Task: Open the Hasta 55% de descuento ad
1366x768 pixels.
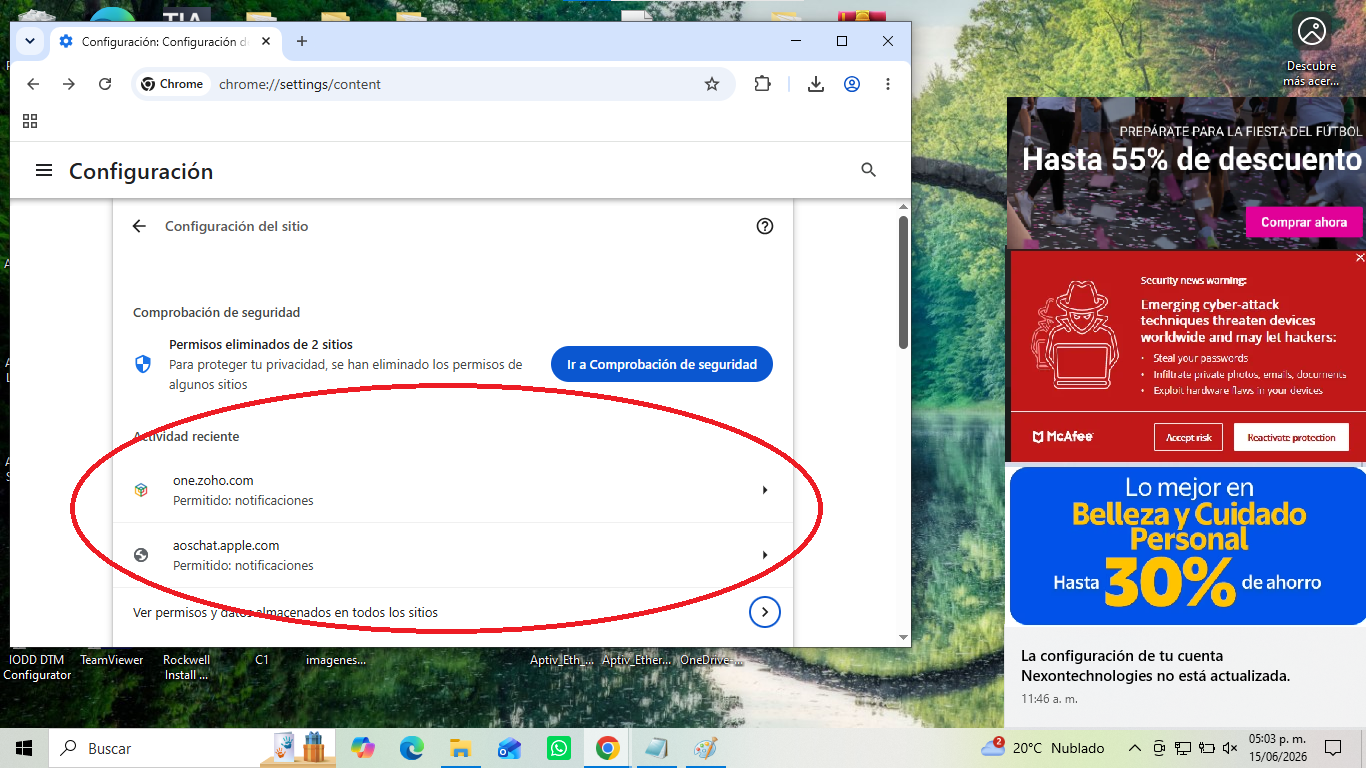Action: [x=1186, y=172]
